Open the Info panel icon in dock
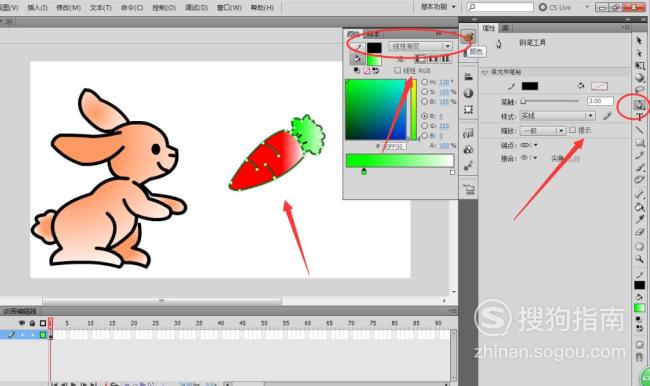 click(x=468, y=93)
